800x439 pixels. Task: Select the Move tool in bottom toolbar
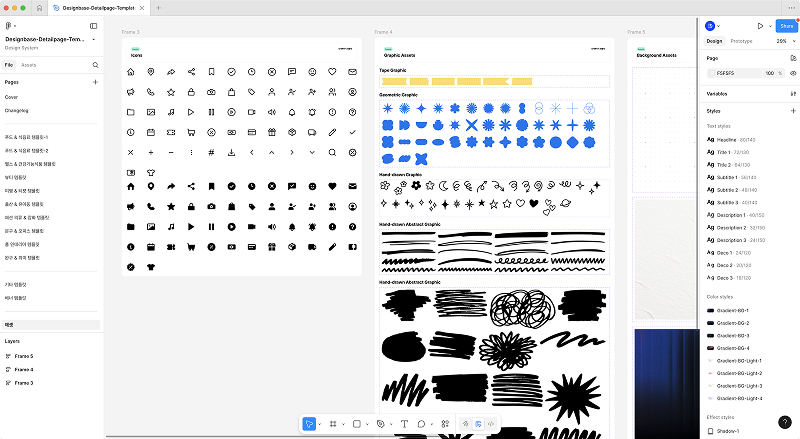(310, 424)
